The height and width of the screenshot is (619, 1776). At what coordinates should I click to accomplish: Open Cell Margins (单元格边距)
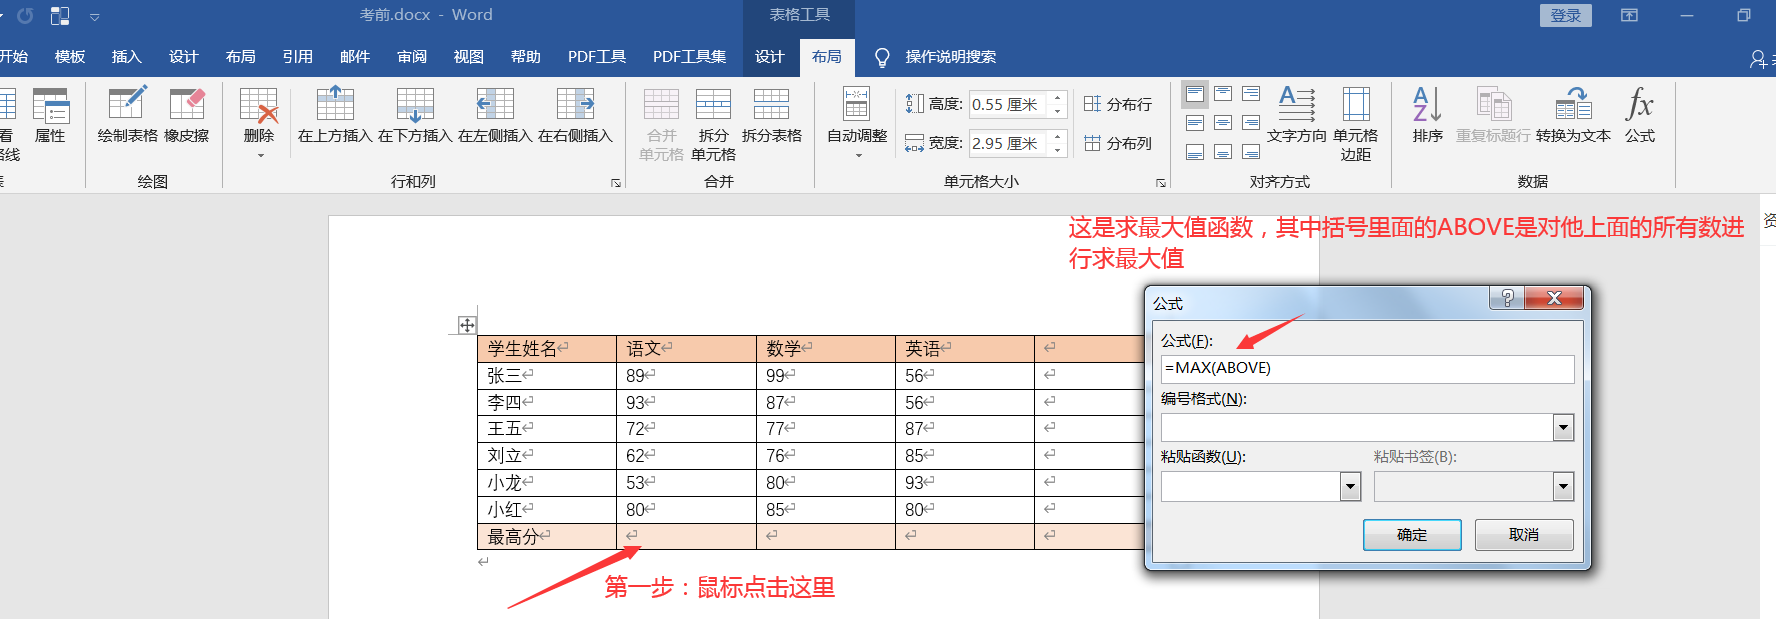pyautogui.click(x=1356, y=124)
